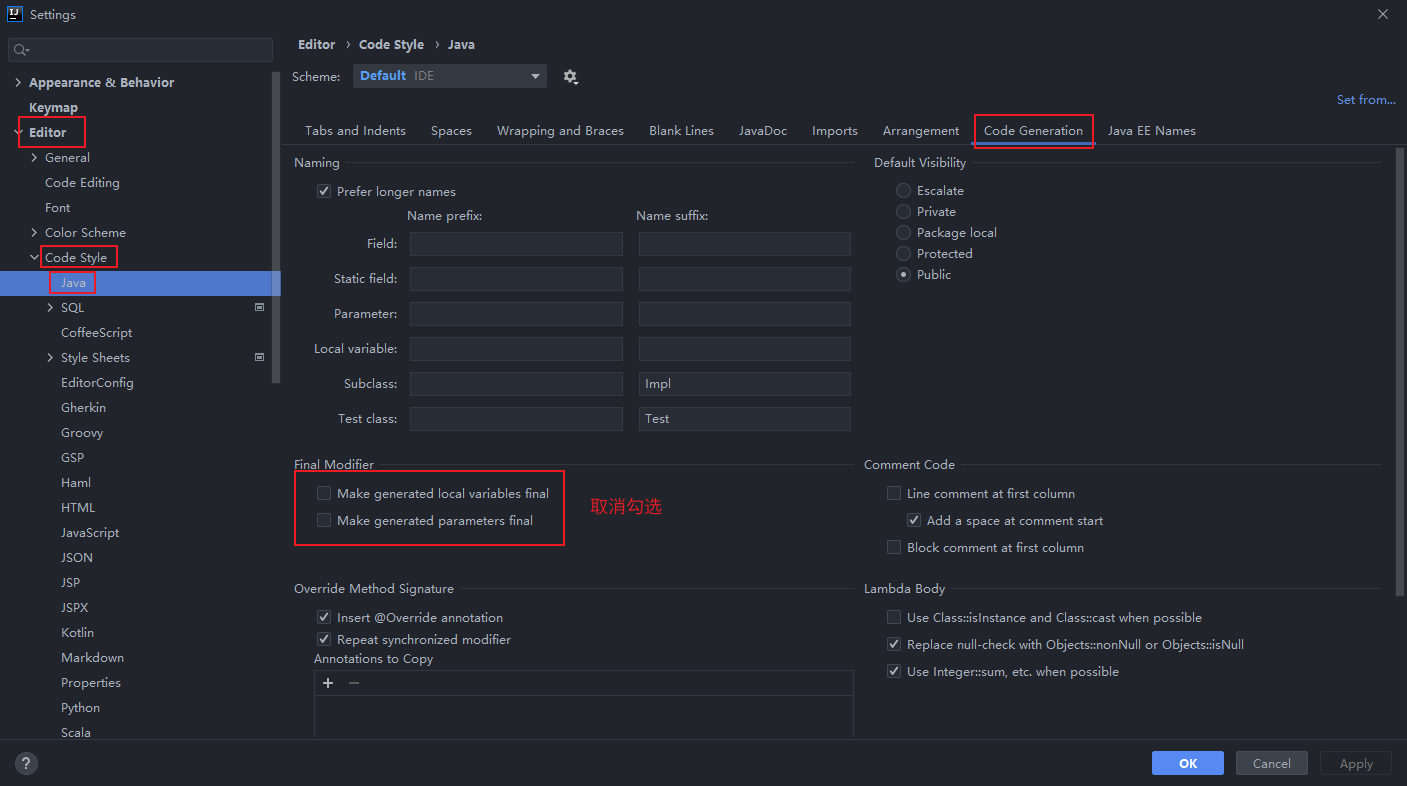The width and height of the screenshot is (1407, 786).
Task: Expand the SQL code style node
Action: click(x=50, y=308)
